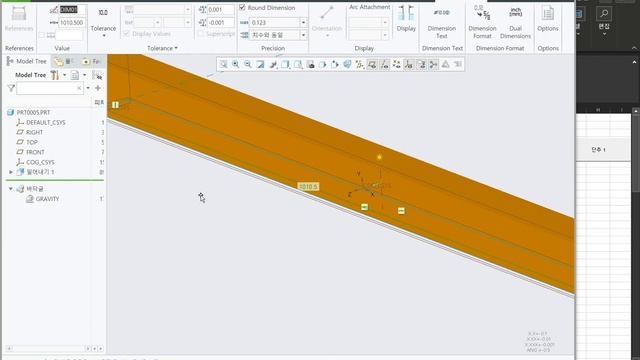
Task: Click the Dimension Text button
Action: pyautogui.click(x=442, y=24)
